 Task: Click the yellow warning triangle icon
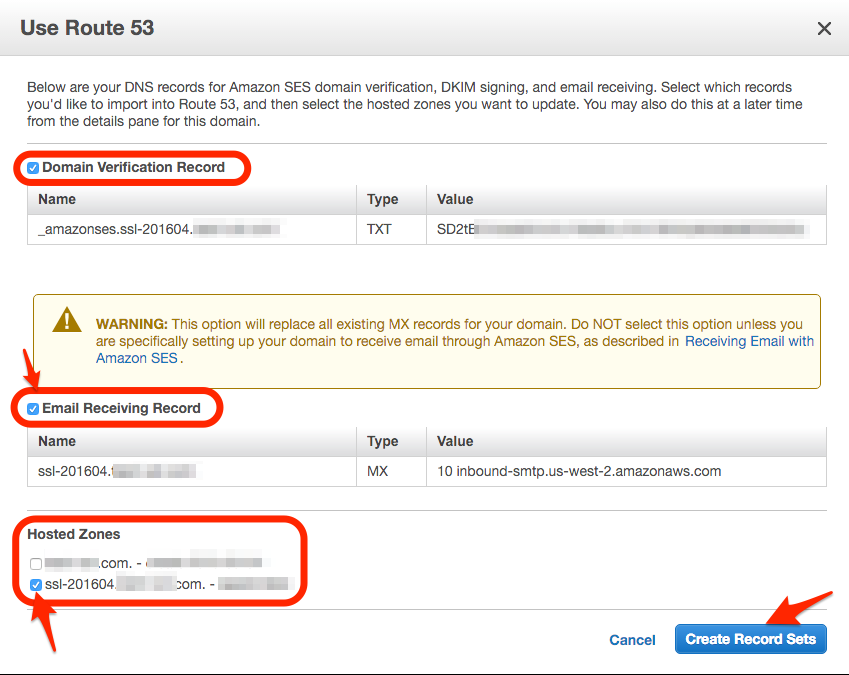[68, 320]
